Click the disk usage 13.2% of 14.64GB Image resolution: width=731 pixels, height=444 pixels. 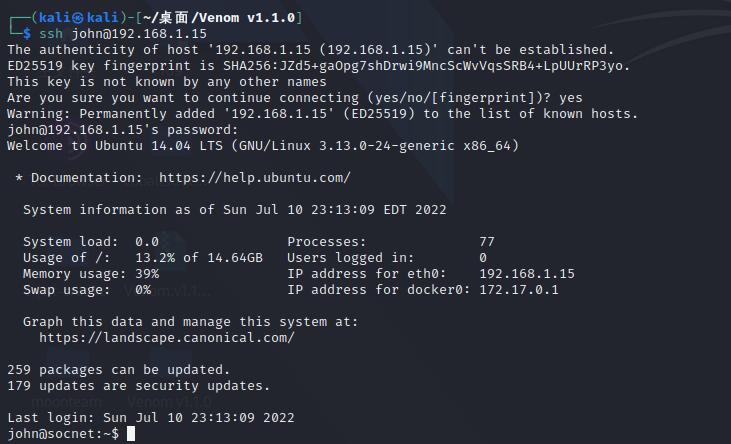coord(199,258)
